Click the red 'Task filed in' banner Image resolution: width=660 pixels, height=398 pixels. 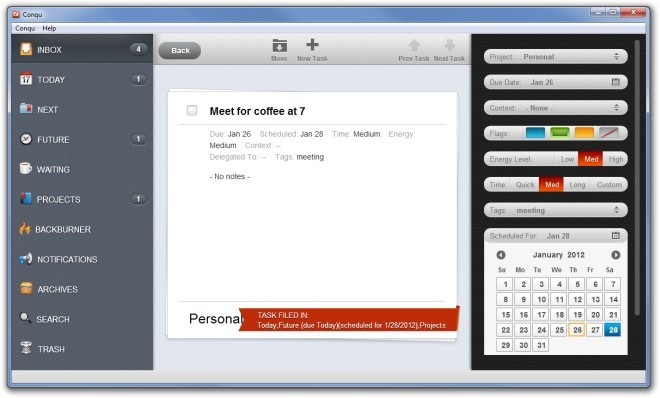click(x=349, y=320)
